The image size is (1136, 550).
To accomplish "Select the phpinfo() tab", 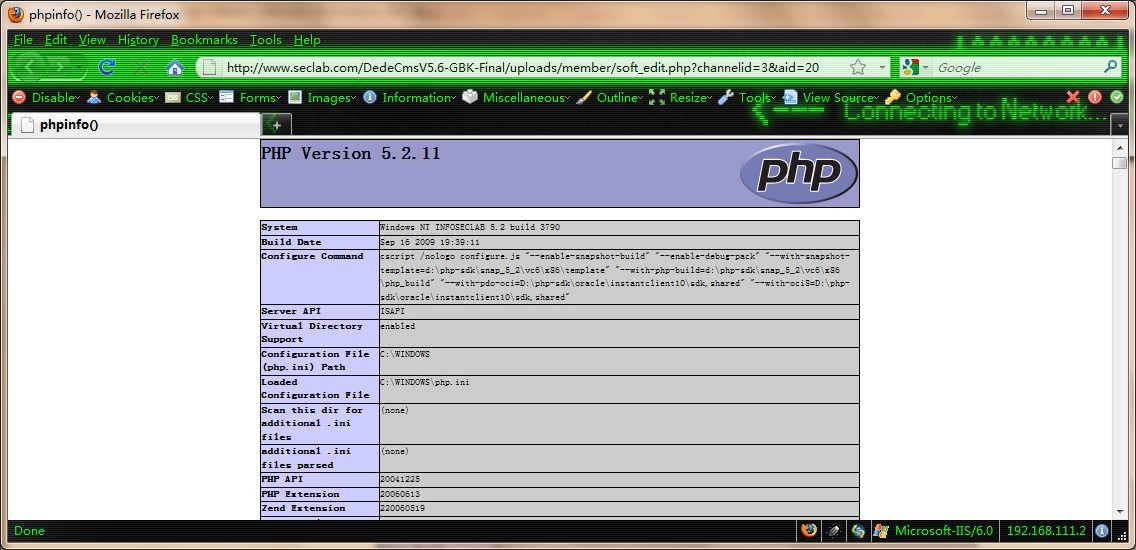I will point(135,125).
